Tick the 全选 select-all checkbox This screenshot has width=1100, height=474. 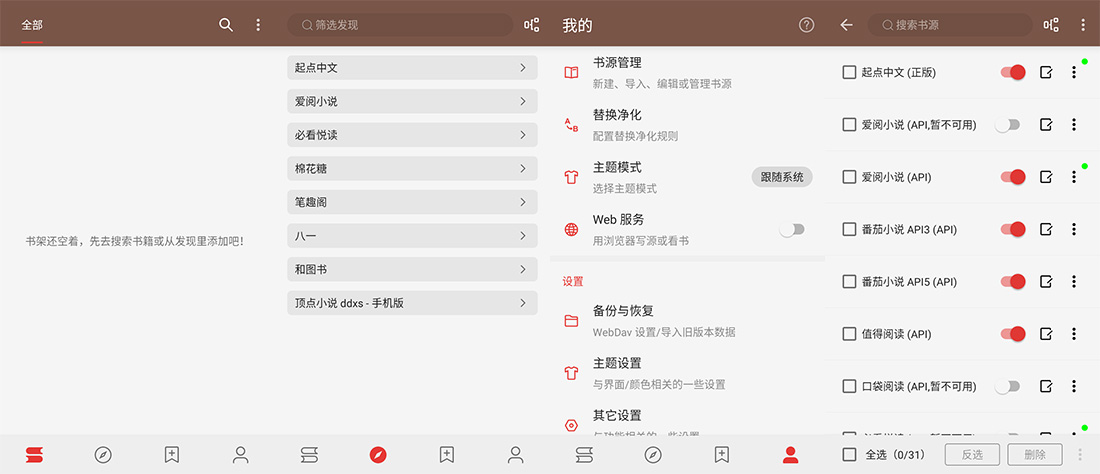[849, 455]
